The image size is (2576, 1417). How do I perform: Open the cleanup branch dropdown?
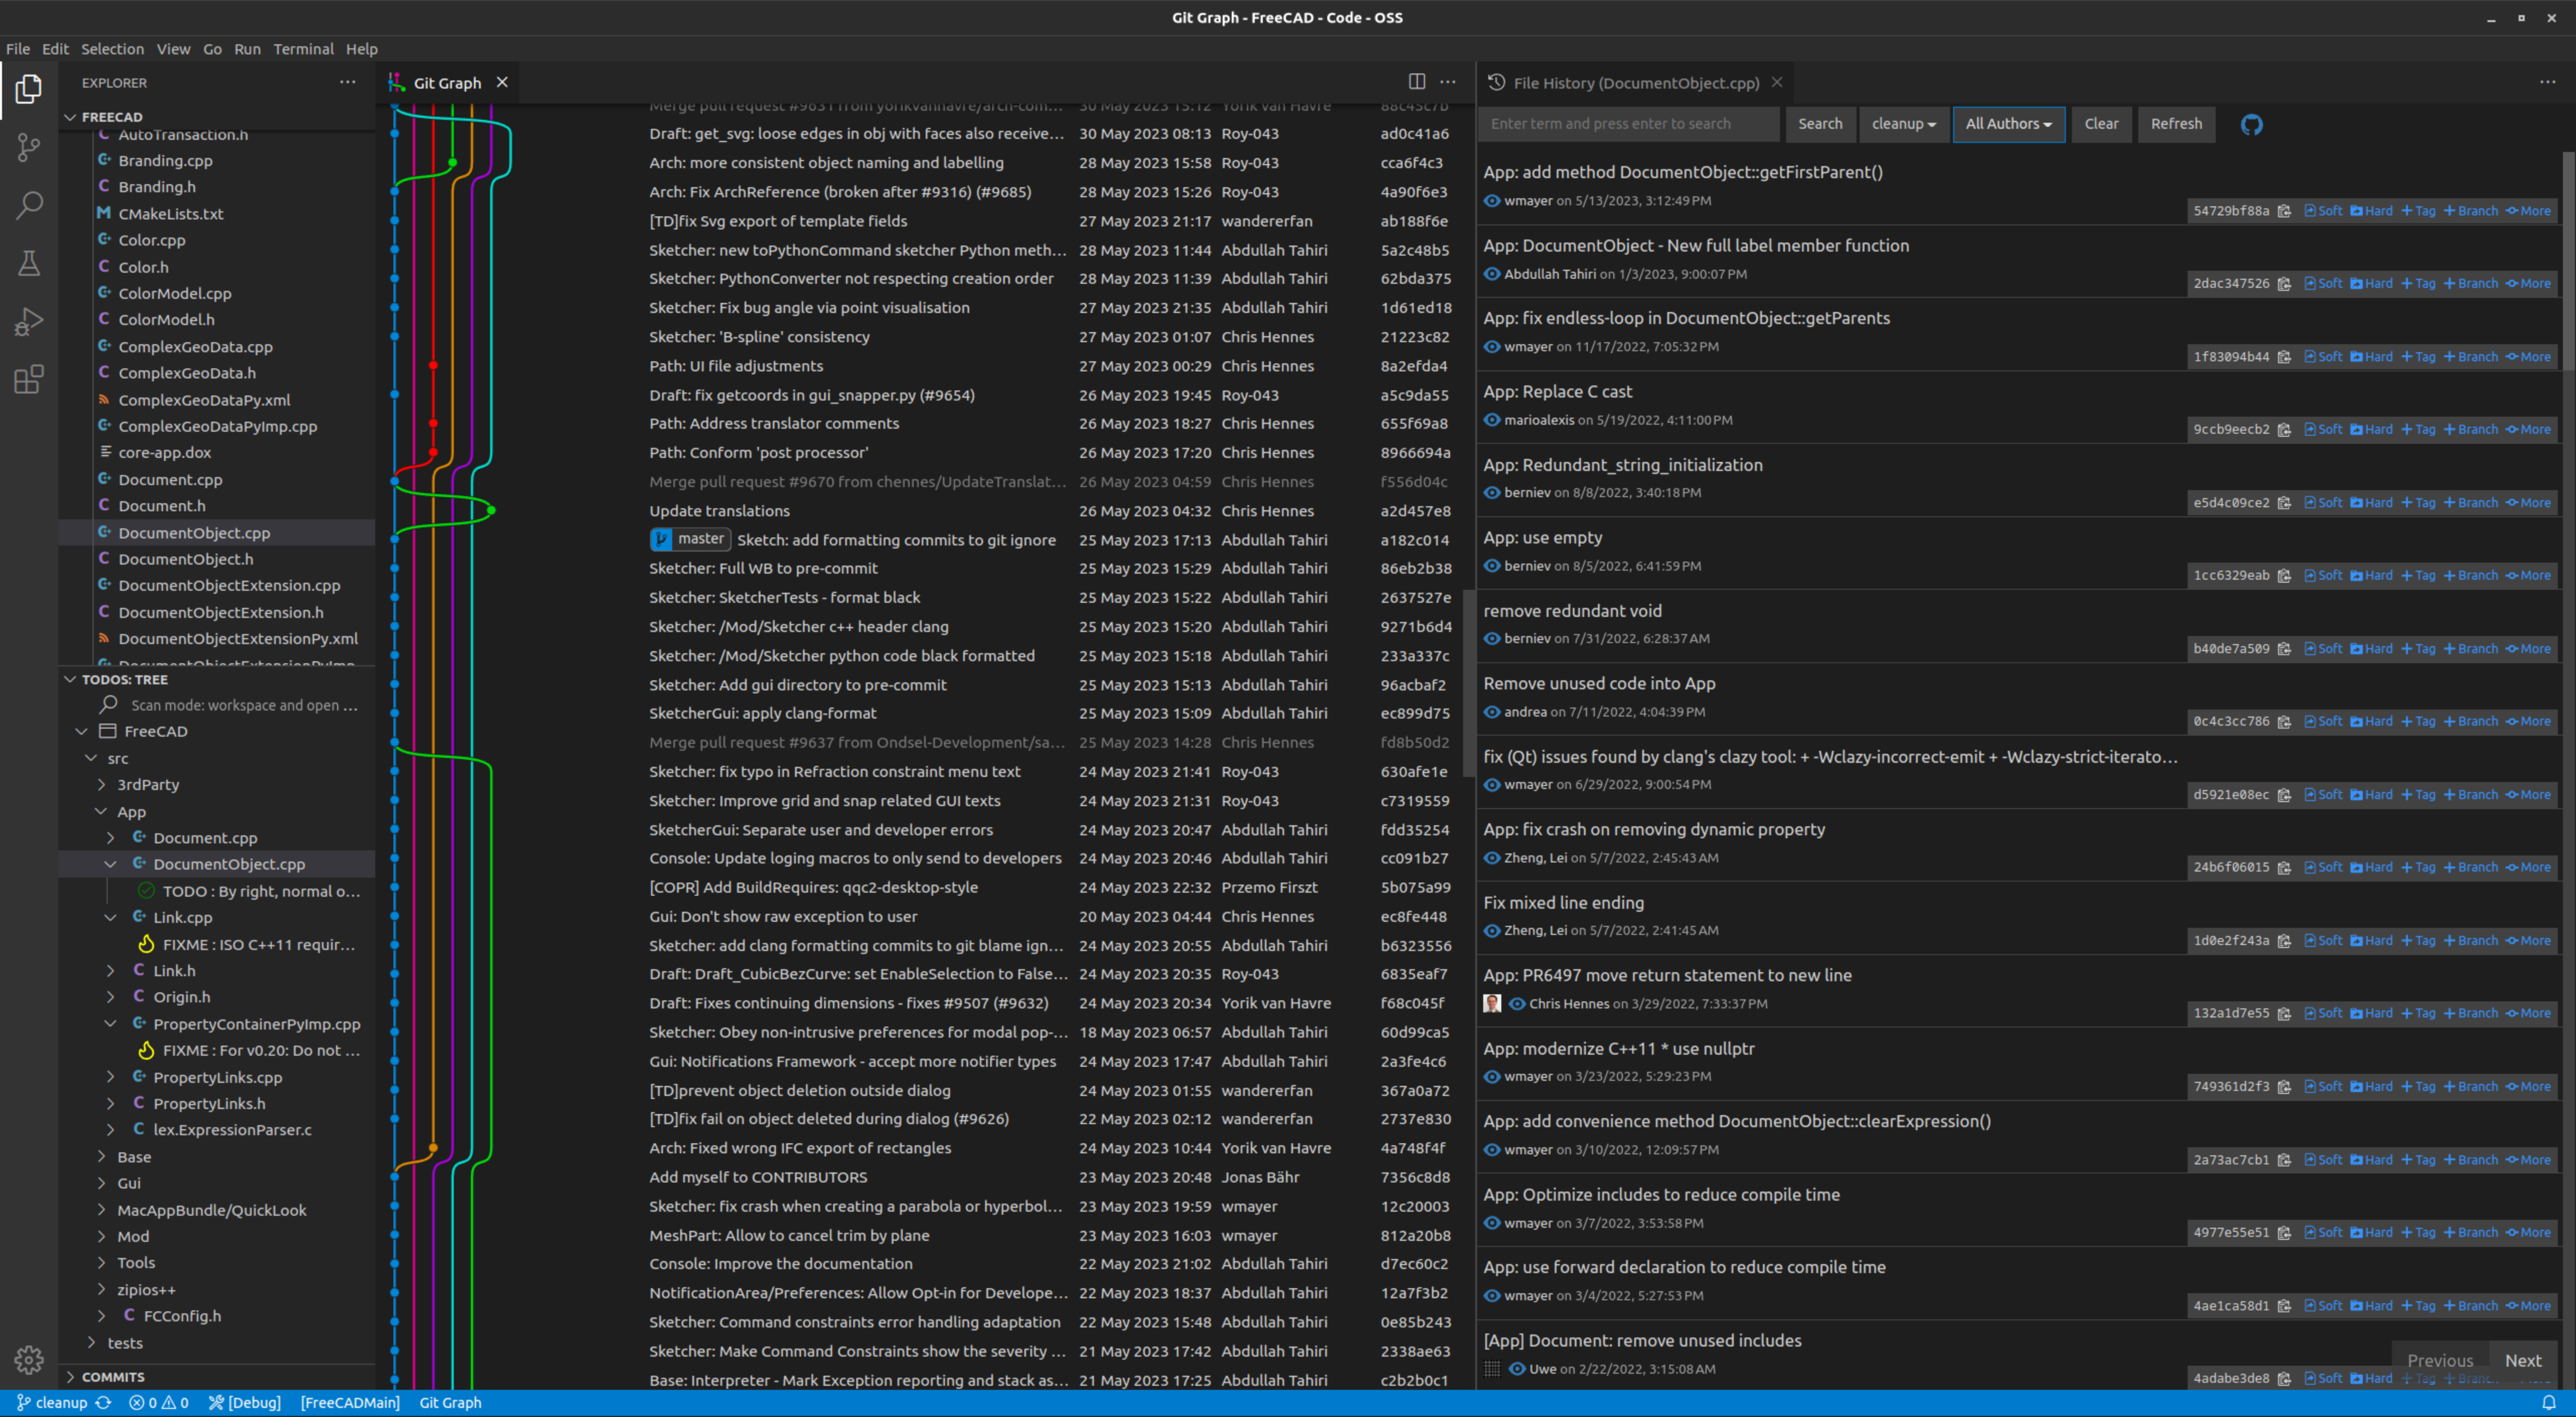click(x=1903, y=124)
